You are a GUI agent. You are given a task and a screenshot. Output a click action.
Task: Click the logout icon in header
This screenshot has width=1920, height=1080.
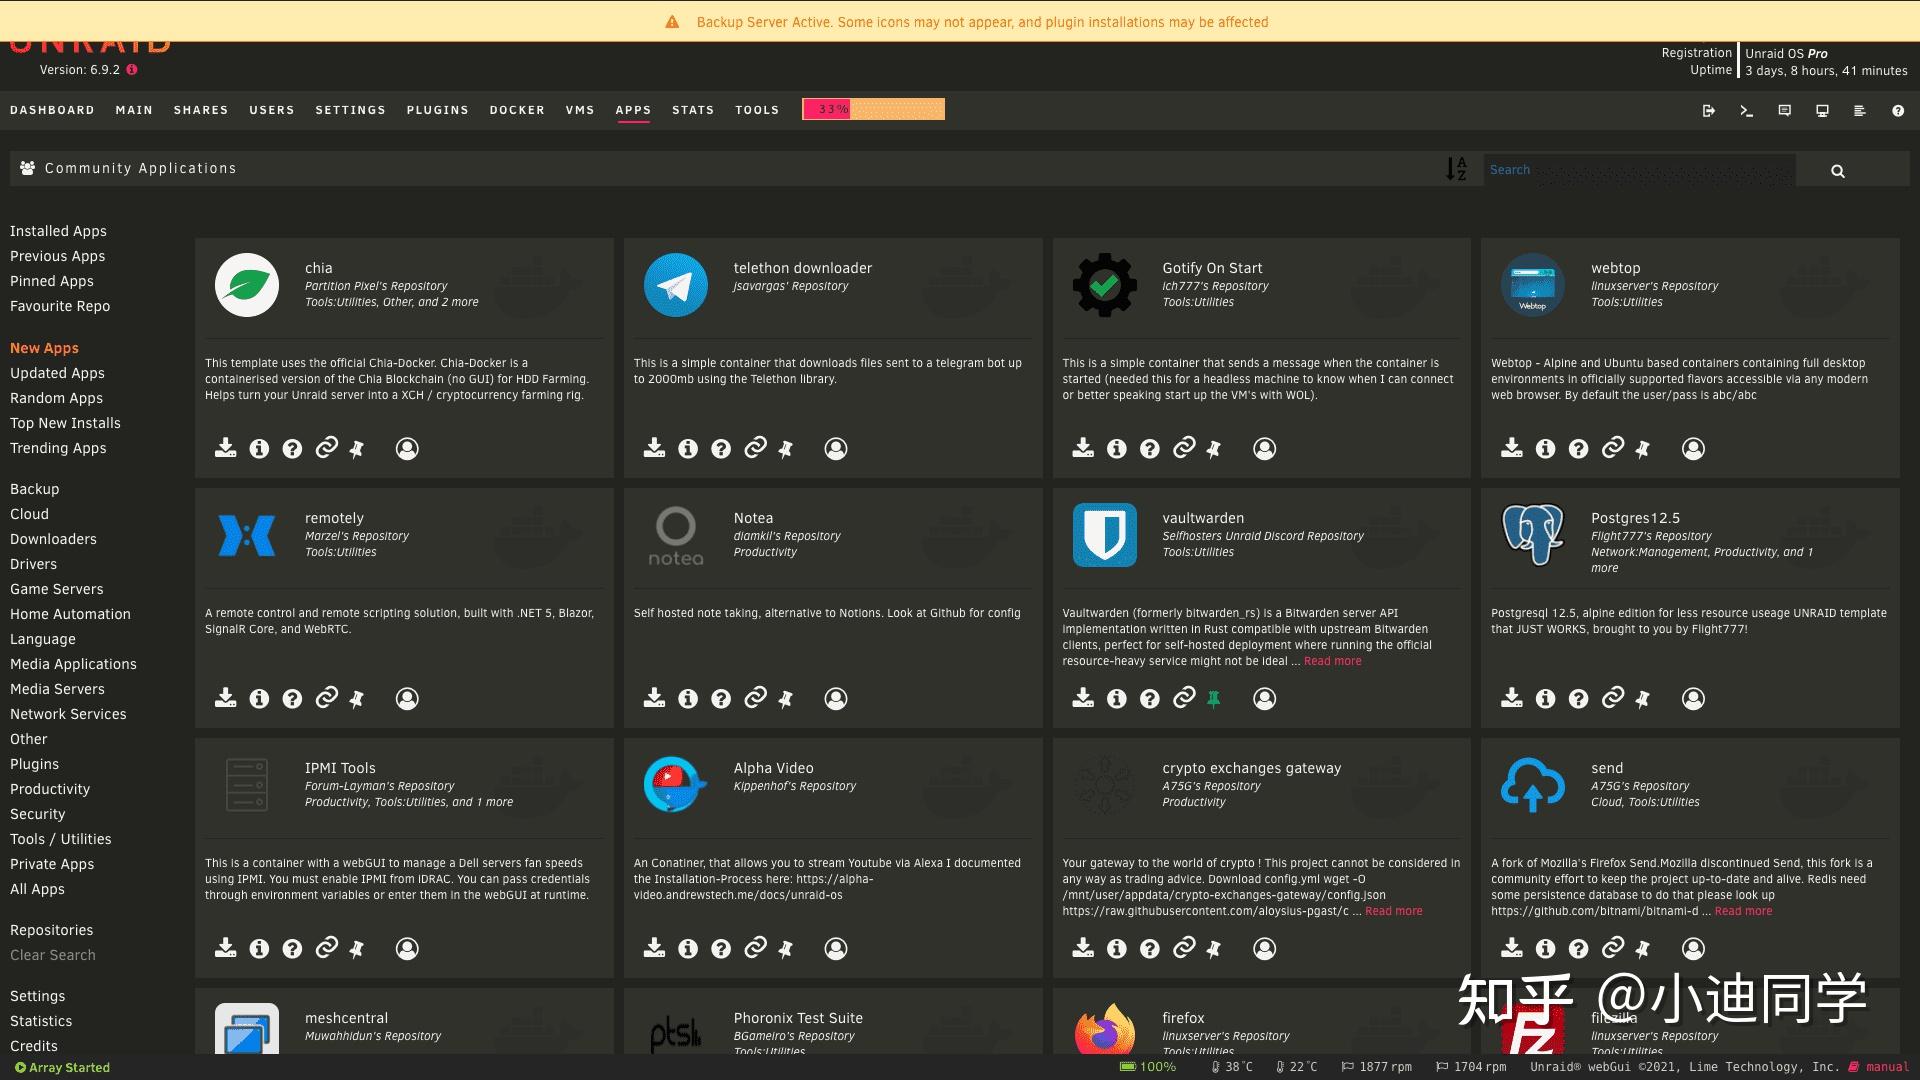pyautogui.click(x=1708, y=111)
